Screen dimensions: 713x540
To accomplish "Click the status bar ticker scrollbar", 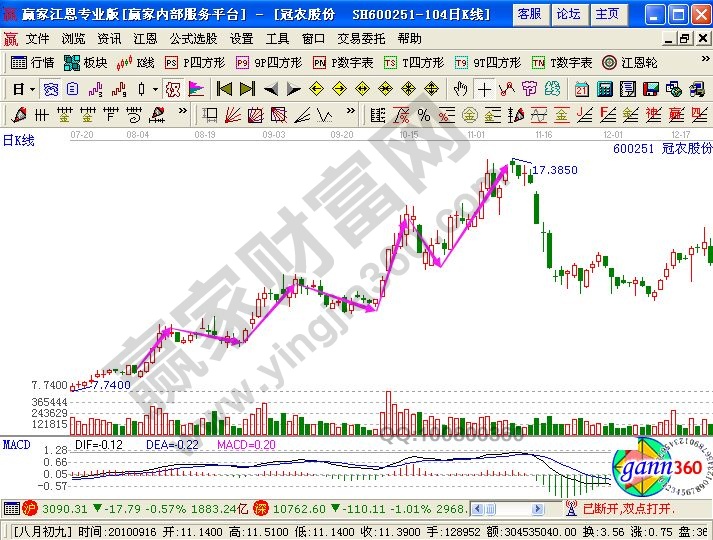I will click(x=507, y=509).
